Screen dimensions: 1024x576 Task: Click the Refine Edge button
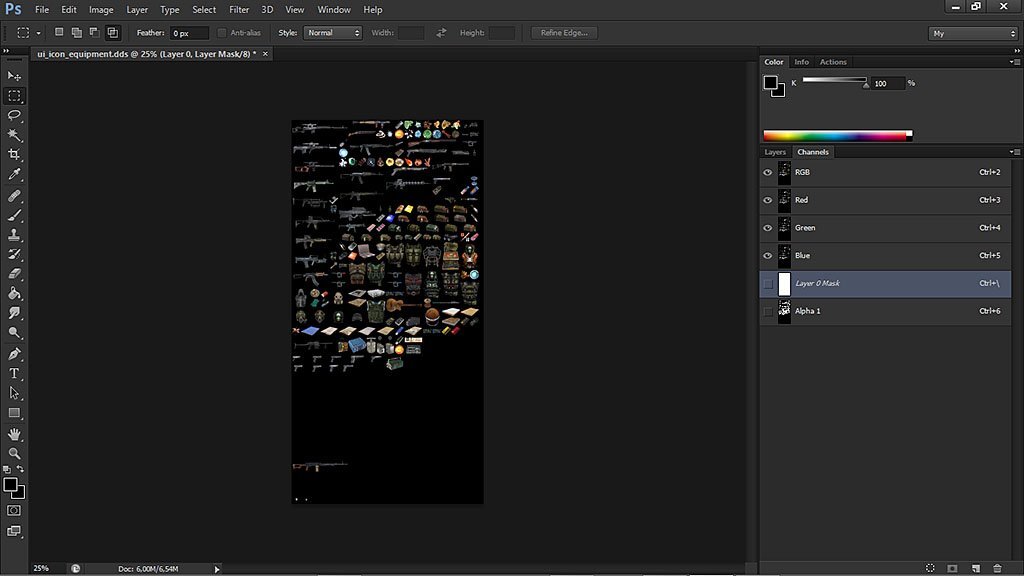click(565, 33)
